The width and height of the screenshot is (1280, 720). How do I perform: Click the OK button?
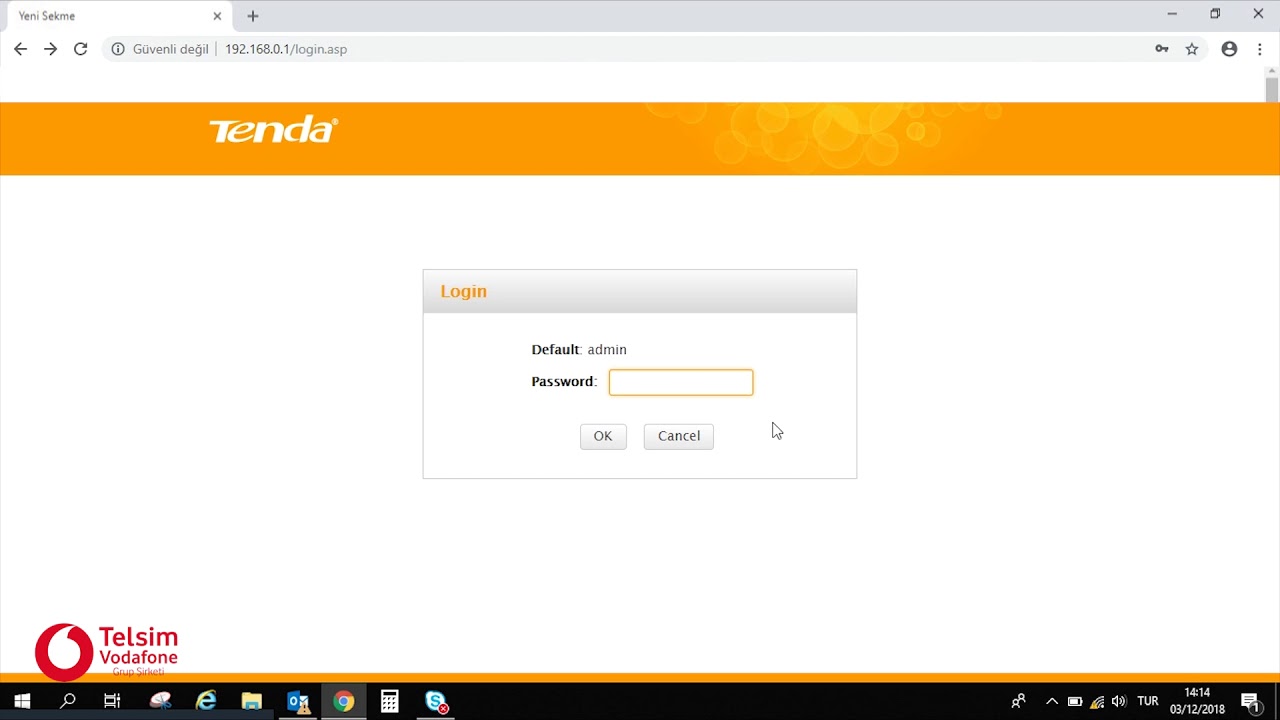[603, 436]
